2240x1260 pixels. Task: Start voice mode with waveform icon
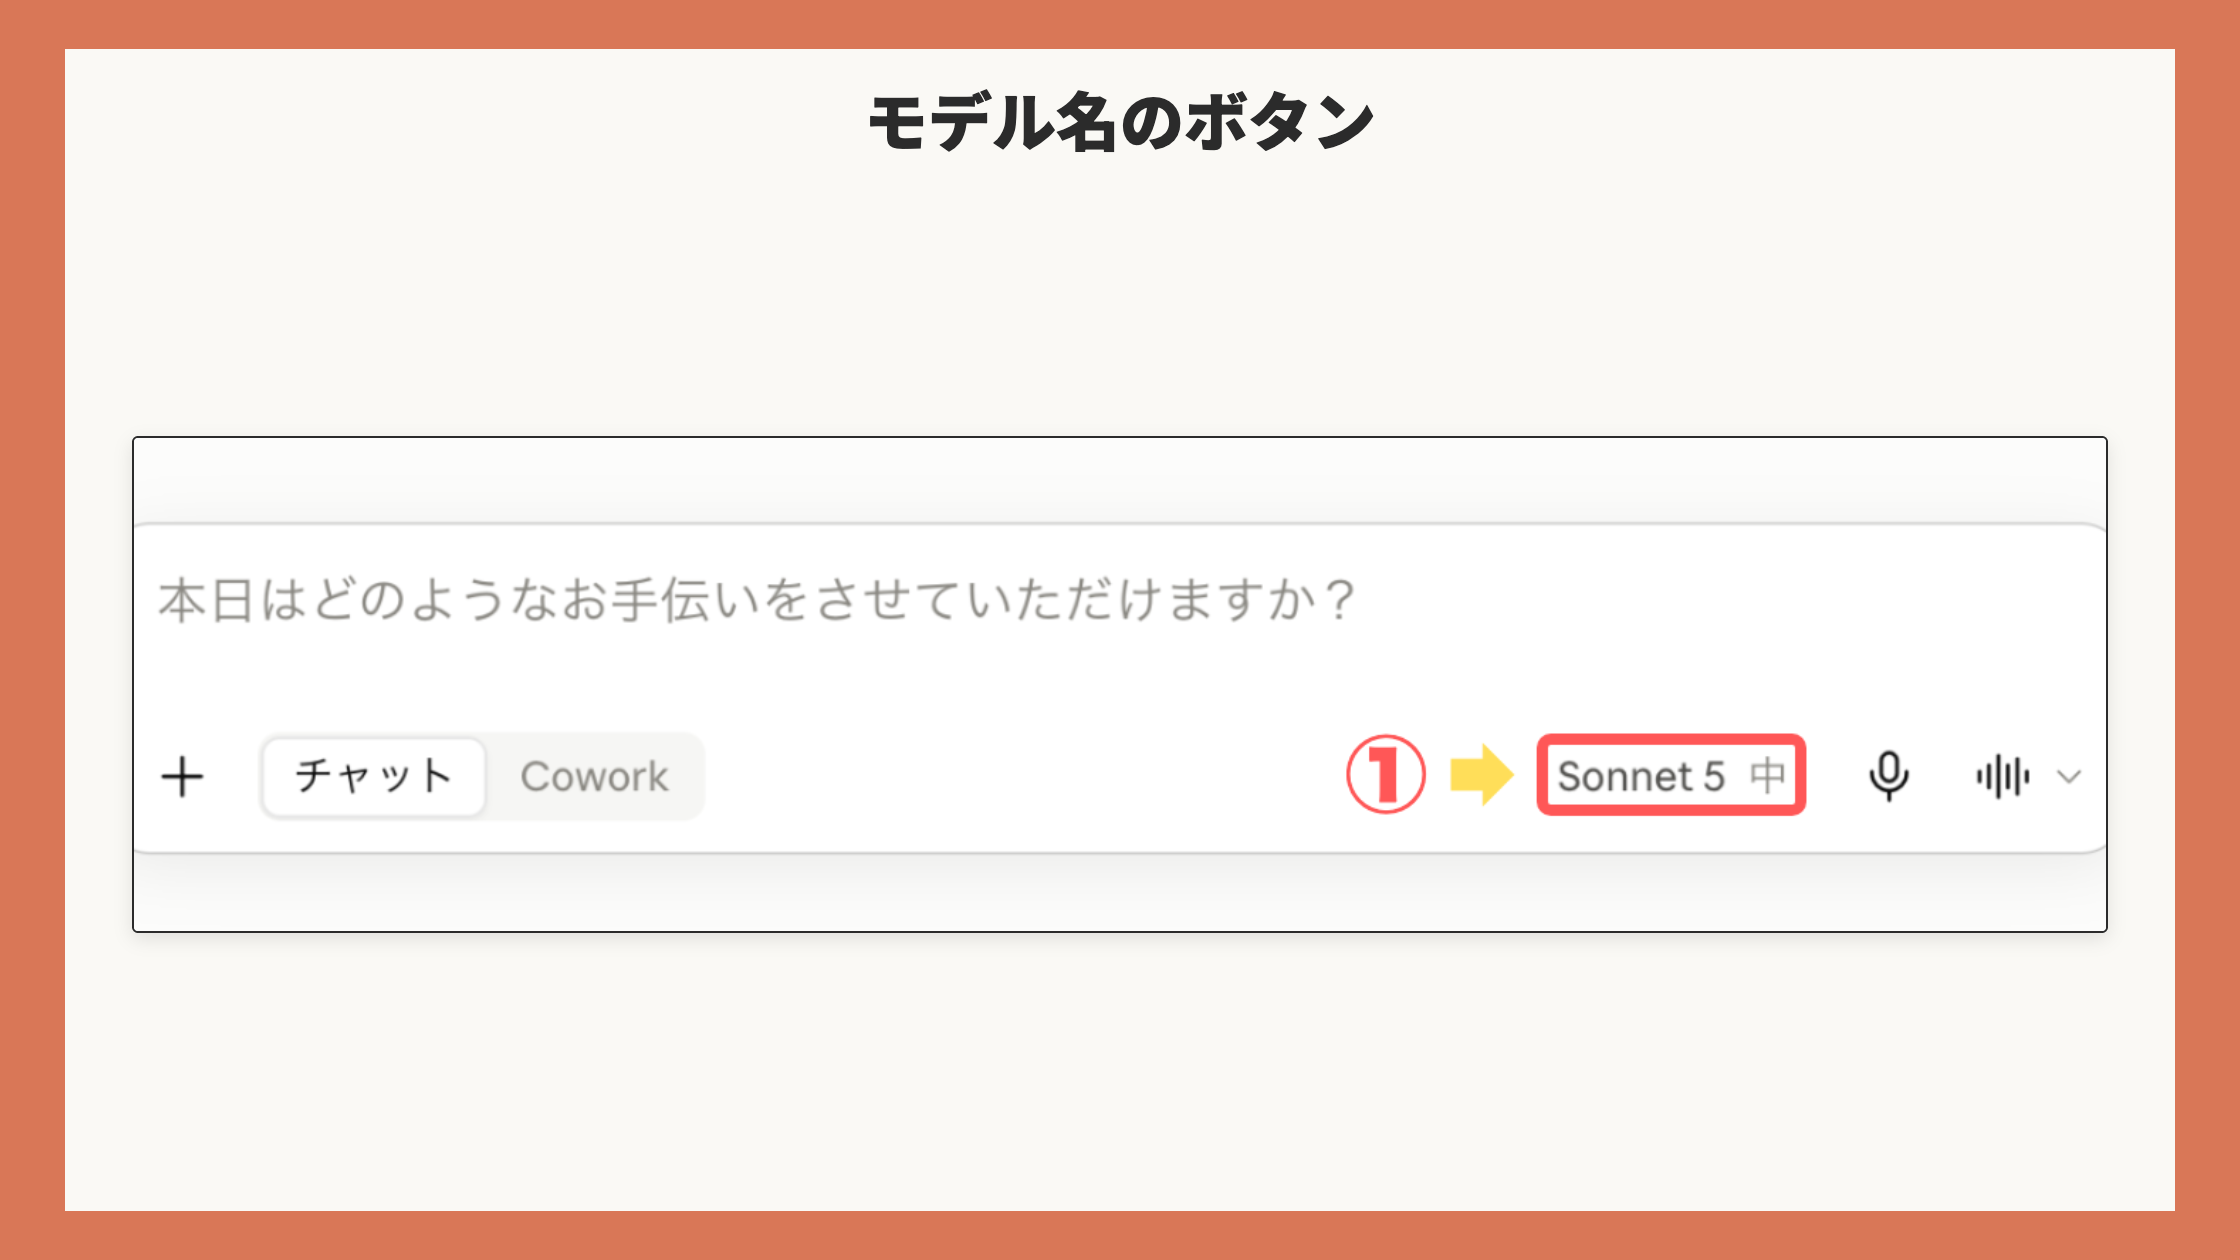click(x=2003, y=777)
